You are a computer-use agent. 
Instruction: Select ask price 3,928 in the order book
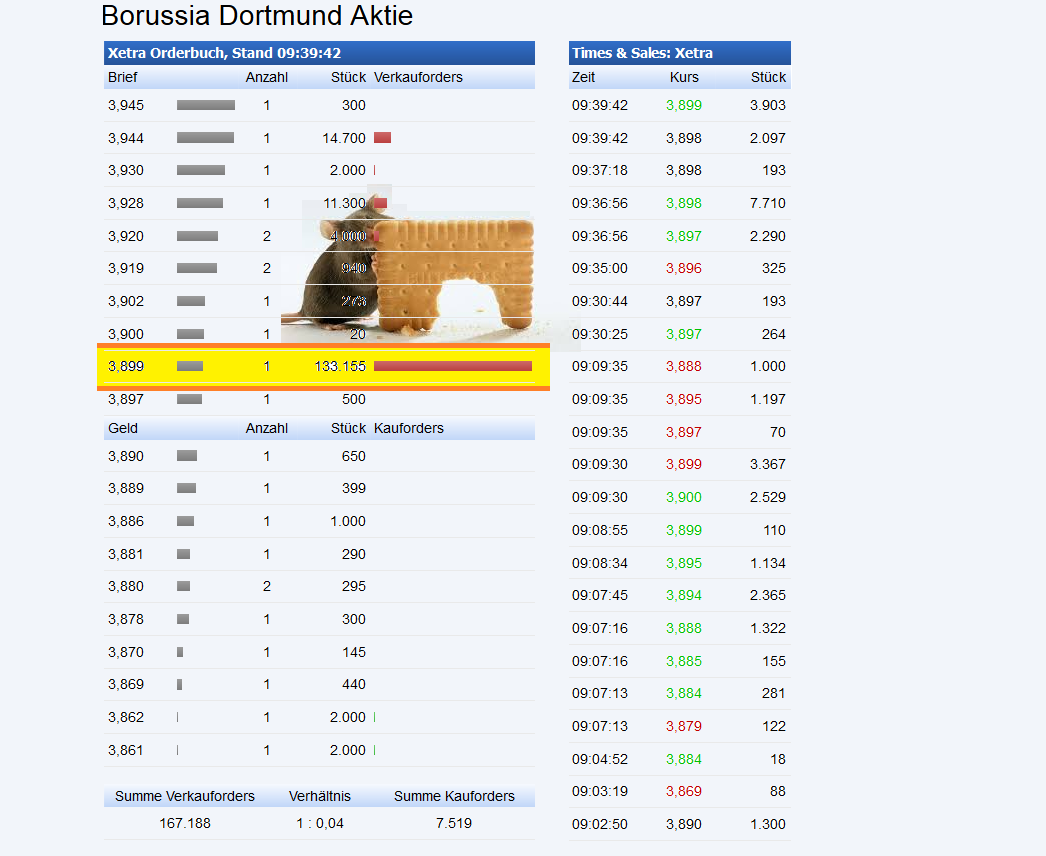click(126, 203)
